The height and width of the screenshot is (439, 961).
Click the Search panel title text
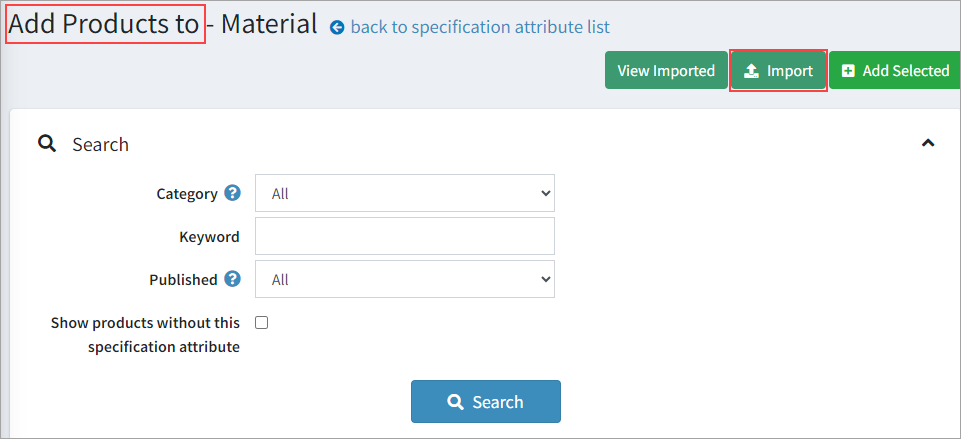click(x=100, y=144)
